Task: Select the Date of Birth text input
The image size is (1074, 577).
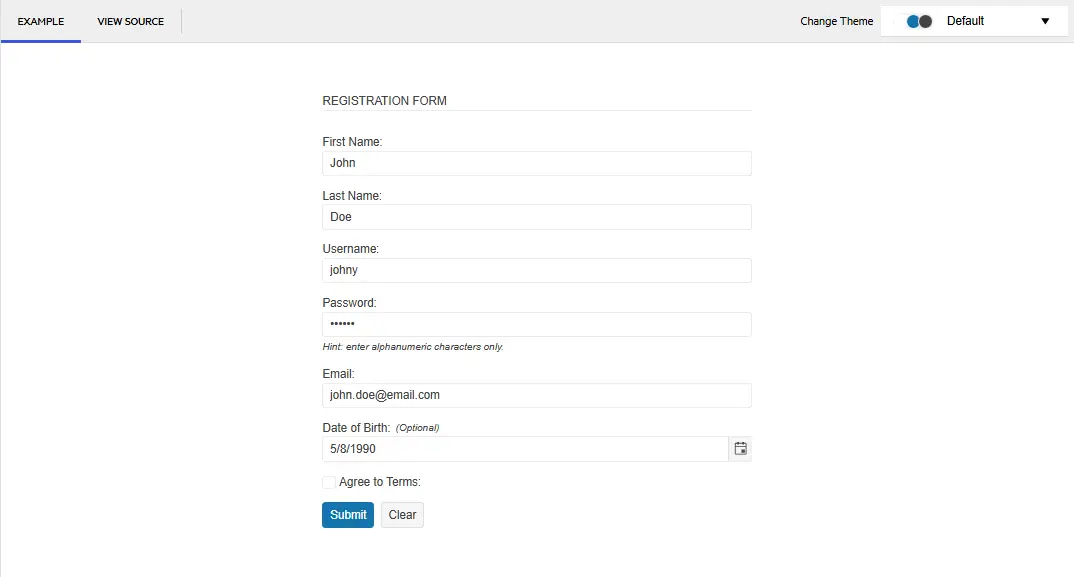Action: pos(525,448)
